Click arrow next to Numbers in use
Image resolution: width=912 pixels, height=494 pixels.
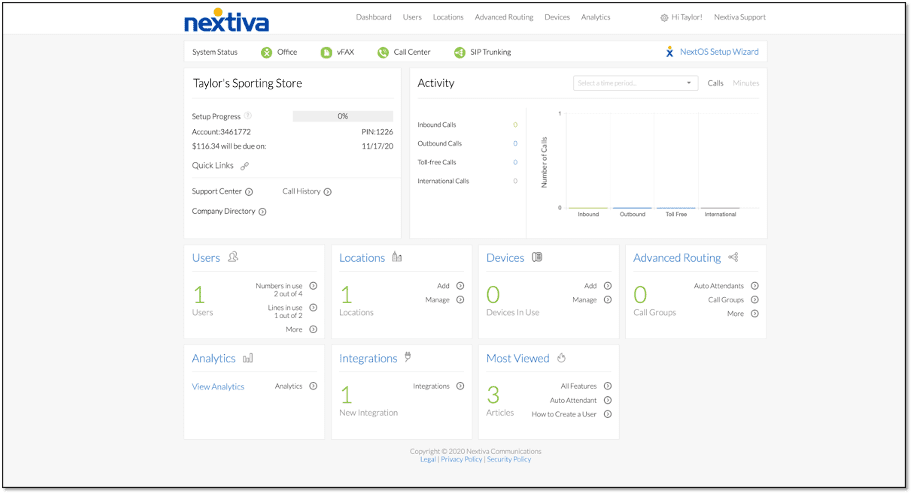314,286
